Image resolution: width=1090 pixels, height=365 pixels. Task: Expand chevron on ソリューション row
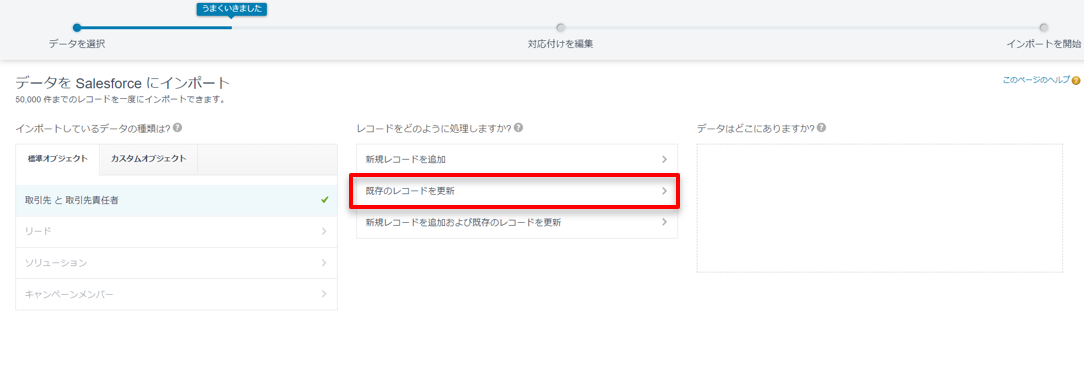point(325,263)
